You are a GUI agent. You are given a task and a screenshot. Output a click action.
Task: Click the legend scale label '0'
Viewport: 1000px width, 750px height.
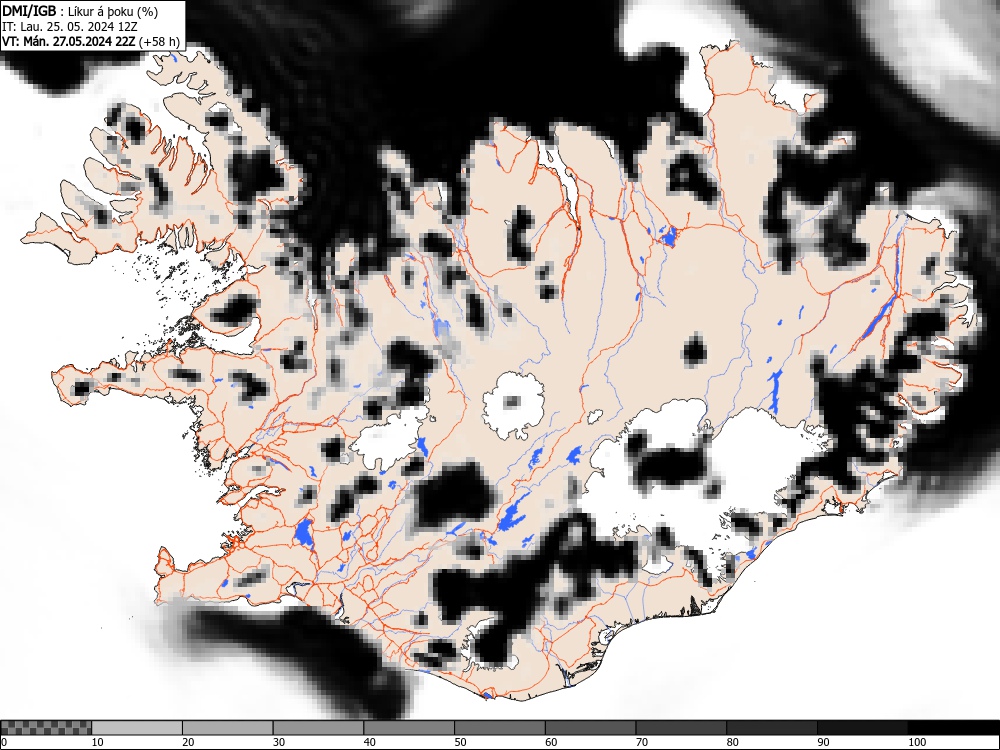(x=4, y=742)
